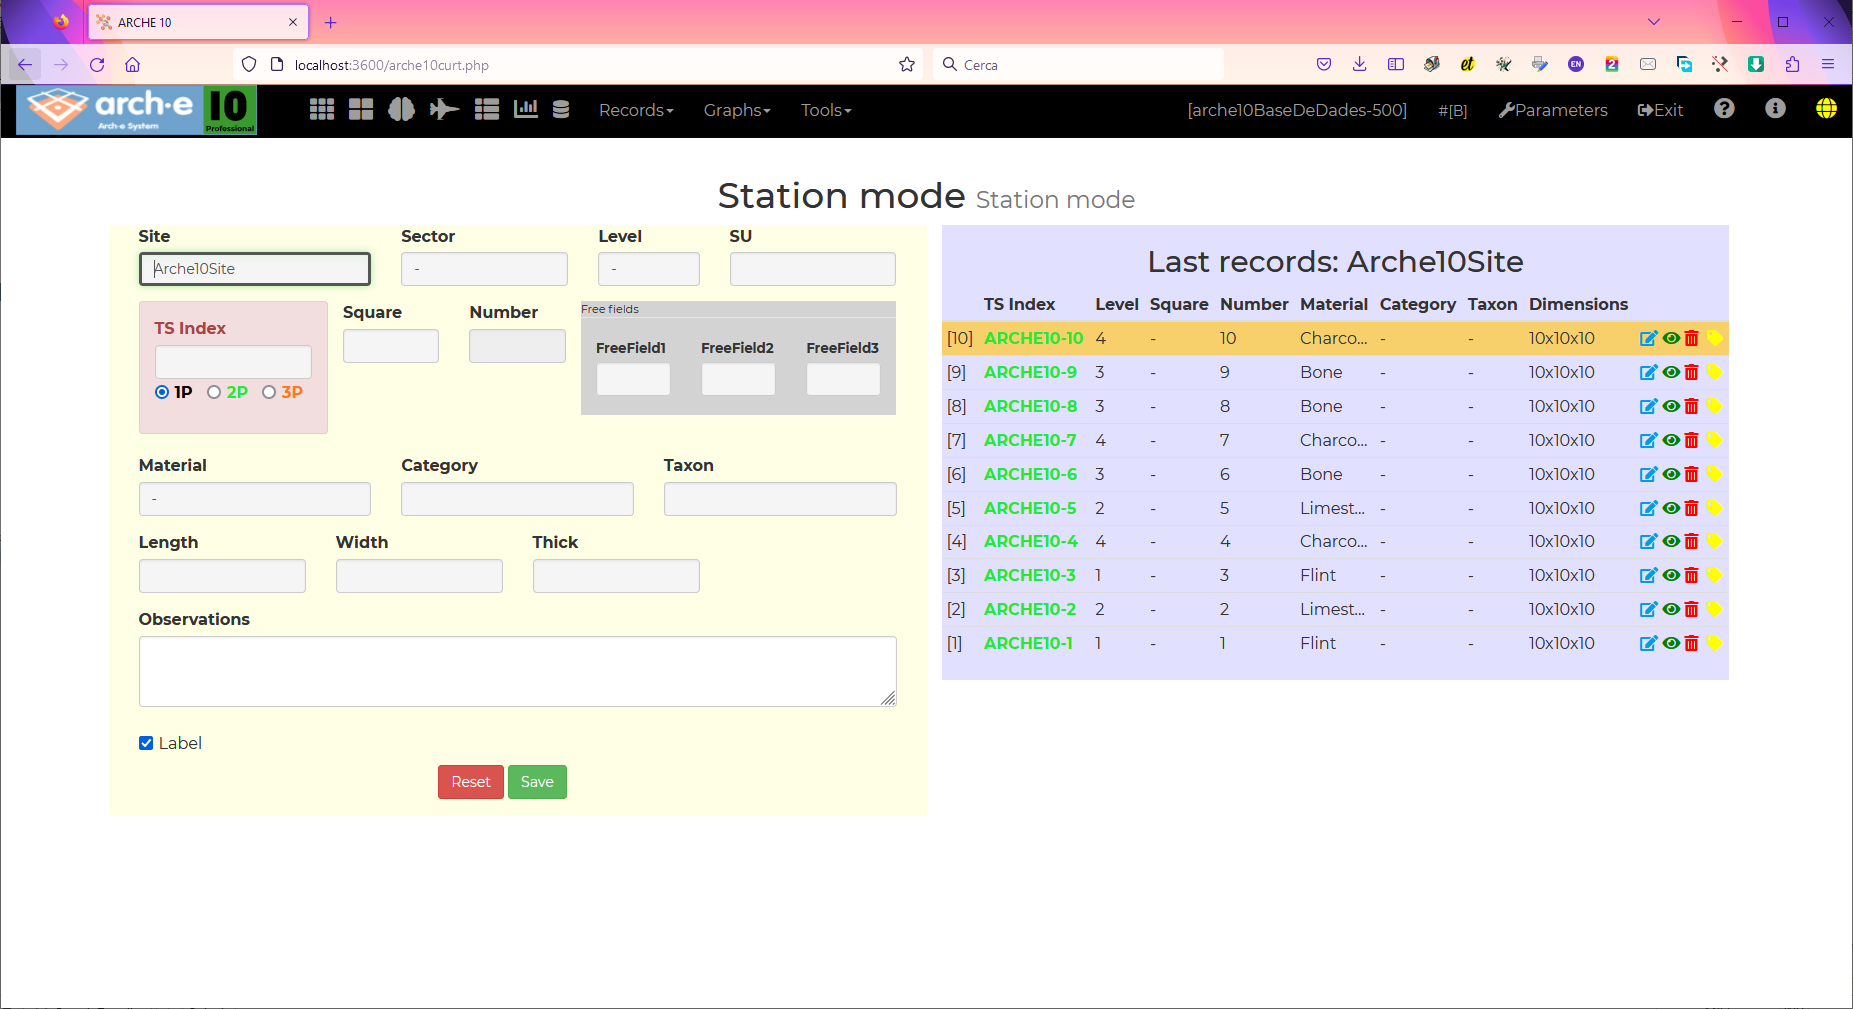
Task: Select the 1P radio option
Action: (x=162, y=392)
